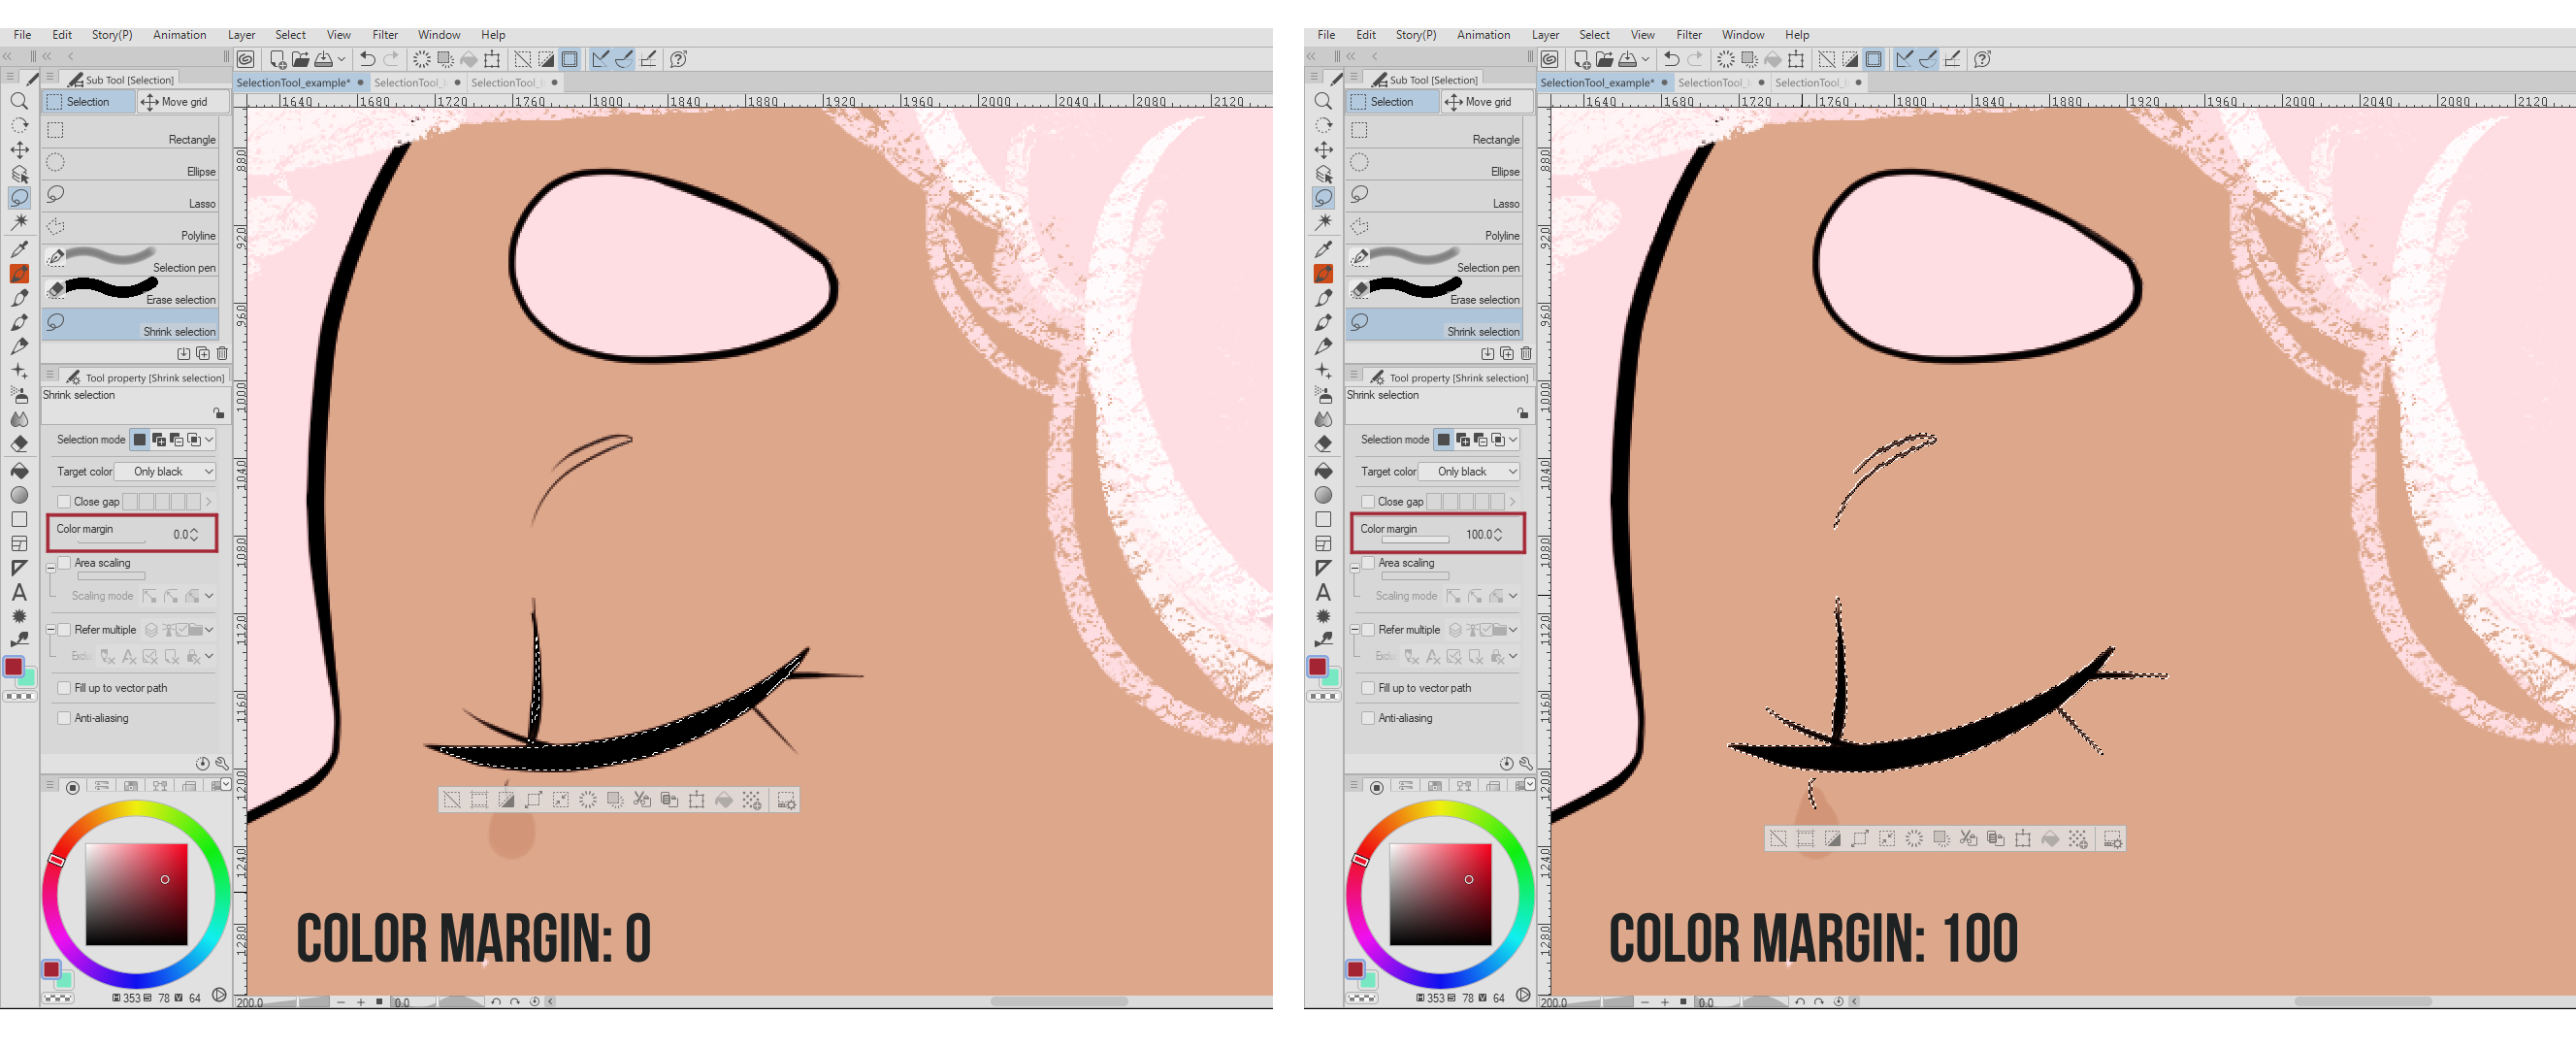This screenshot has height=1048, width=2576.
Task: Delete sub tool via trash icon in left window
Action: 222,353
